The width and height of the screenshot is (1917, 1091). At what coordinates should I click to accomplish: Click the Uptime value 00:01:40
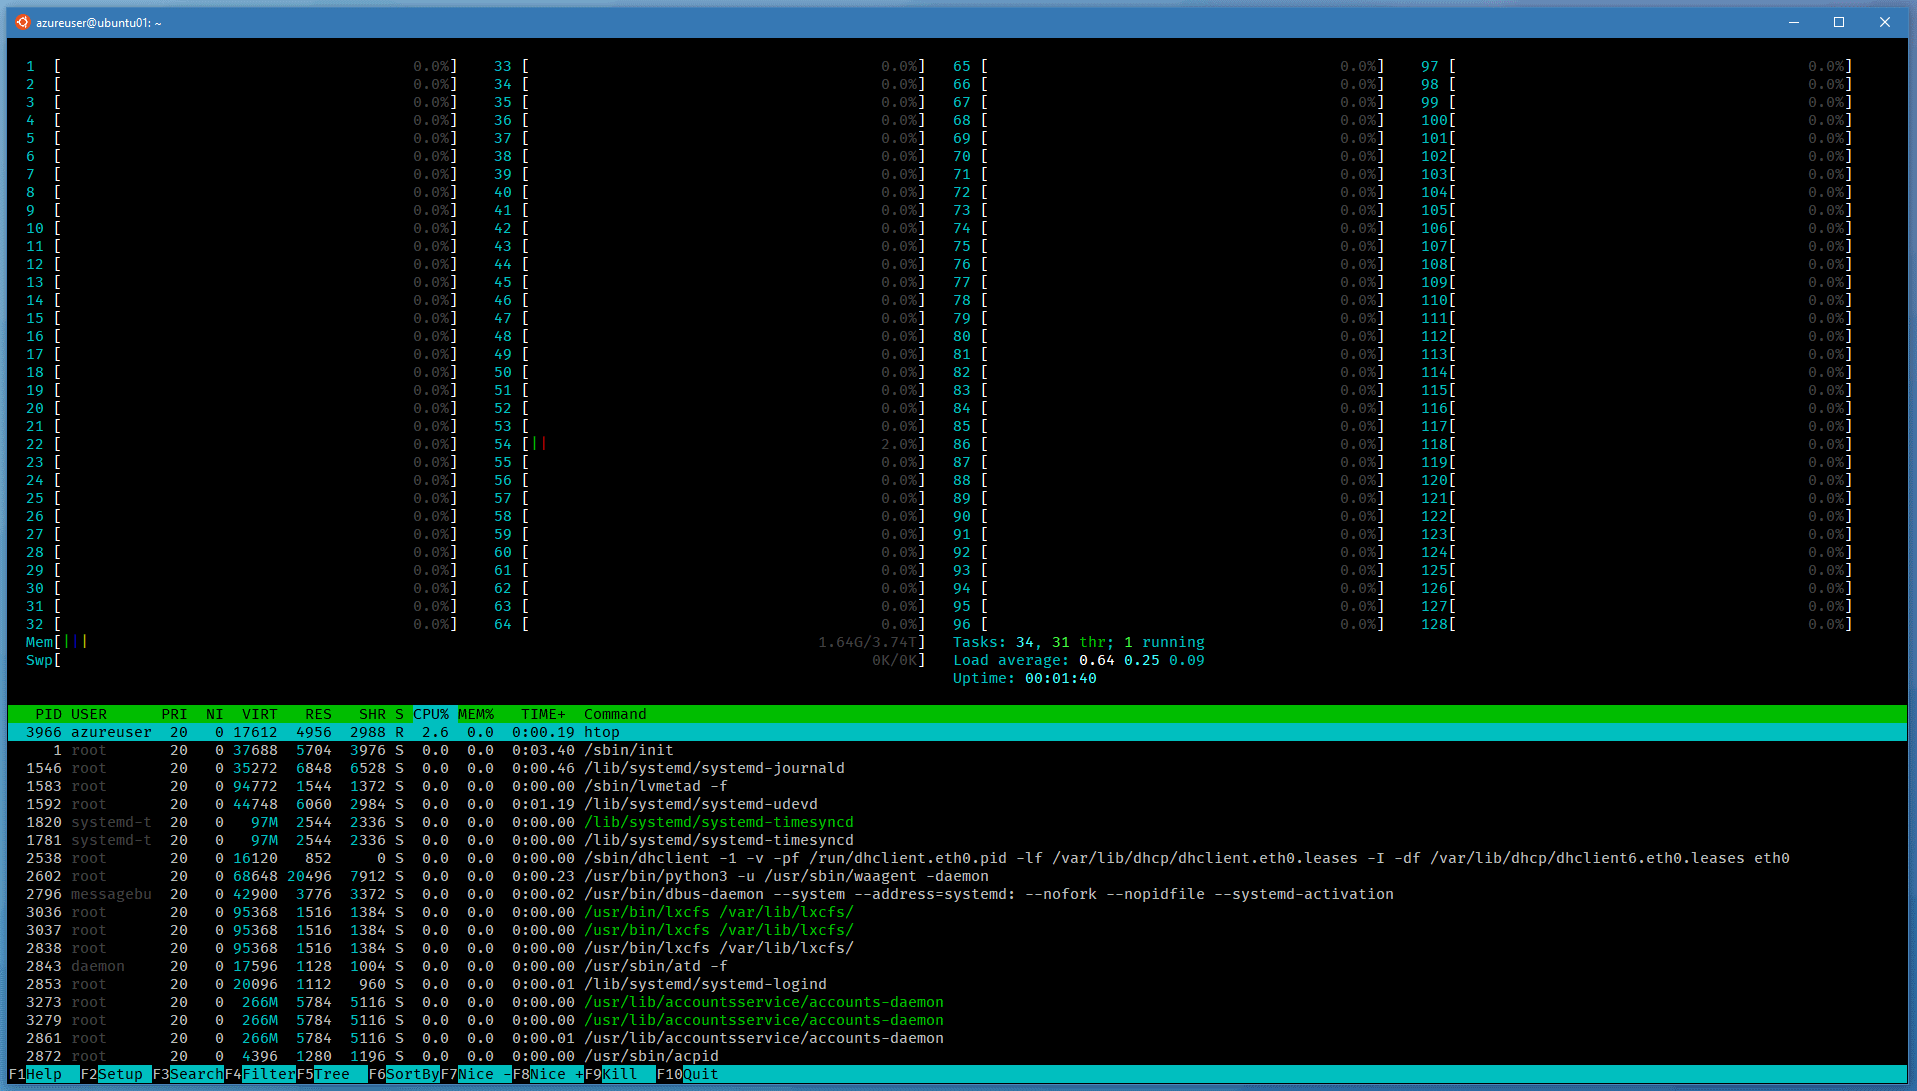point(1060,678)
